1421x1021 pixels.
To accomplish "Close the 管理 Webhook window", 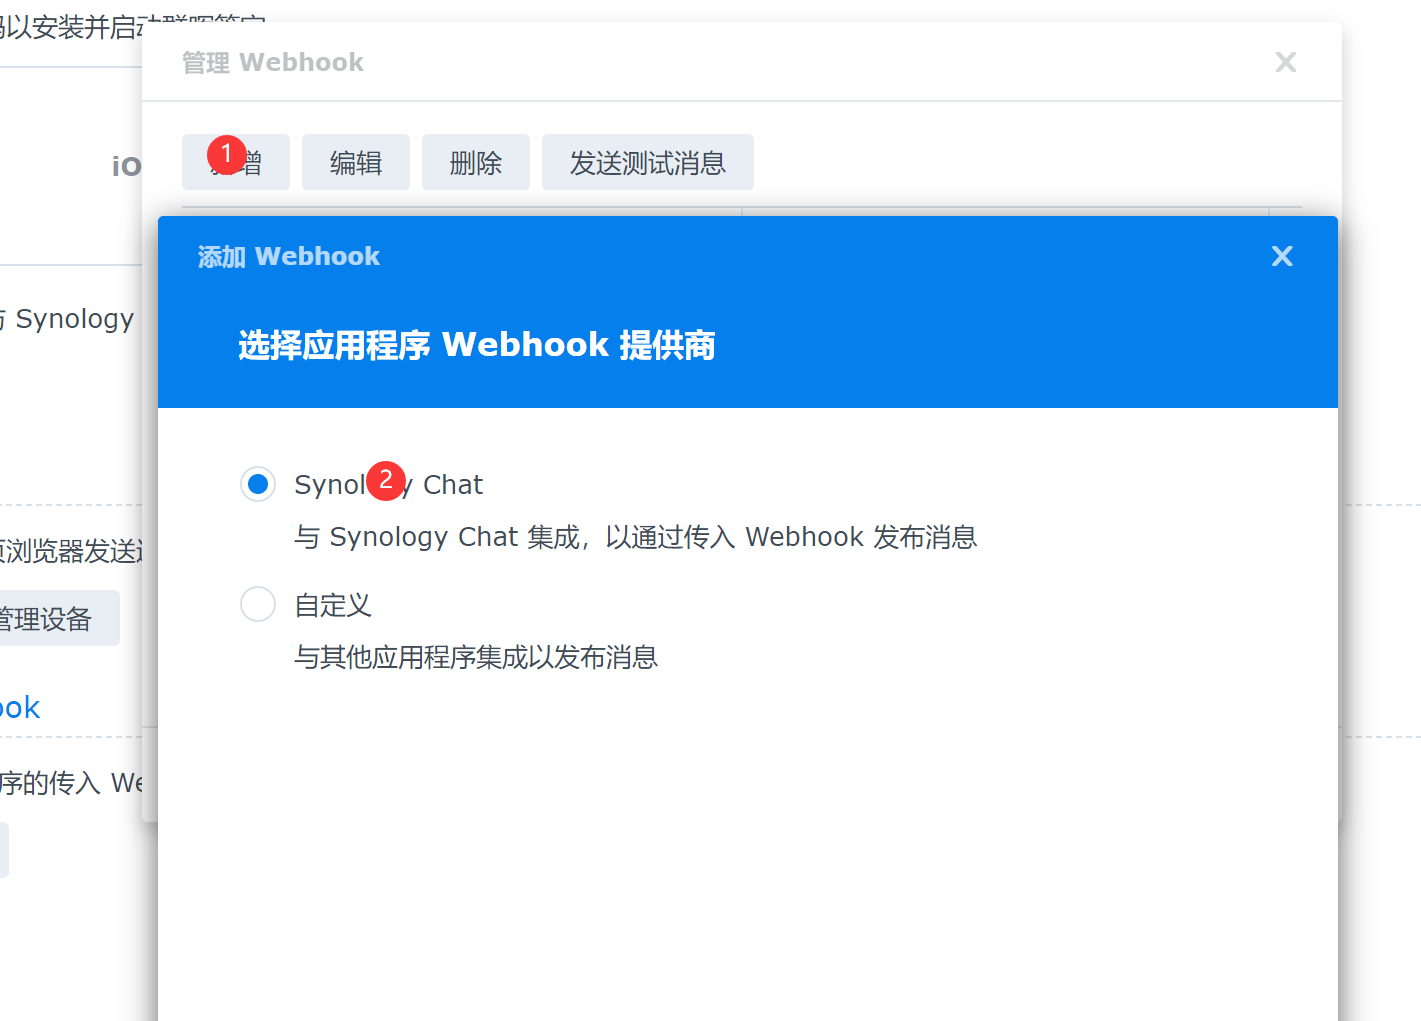I will coord(1286,62).
